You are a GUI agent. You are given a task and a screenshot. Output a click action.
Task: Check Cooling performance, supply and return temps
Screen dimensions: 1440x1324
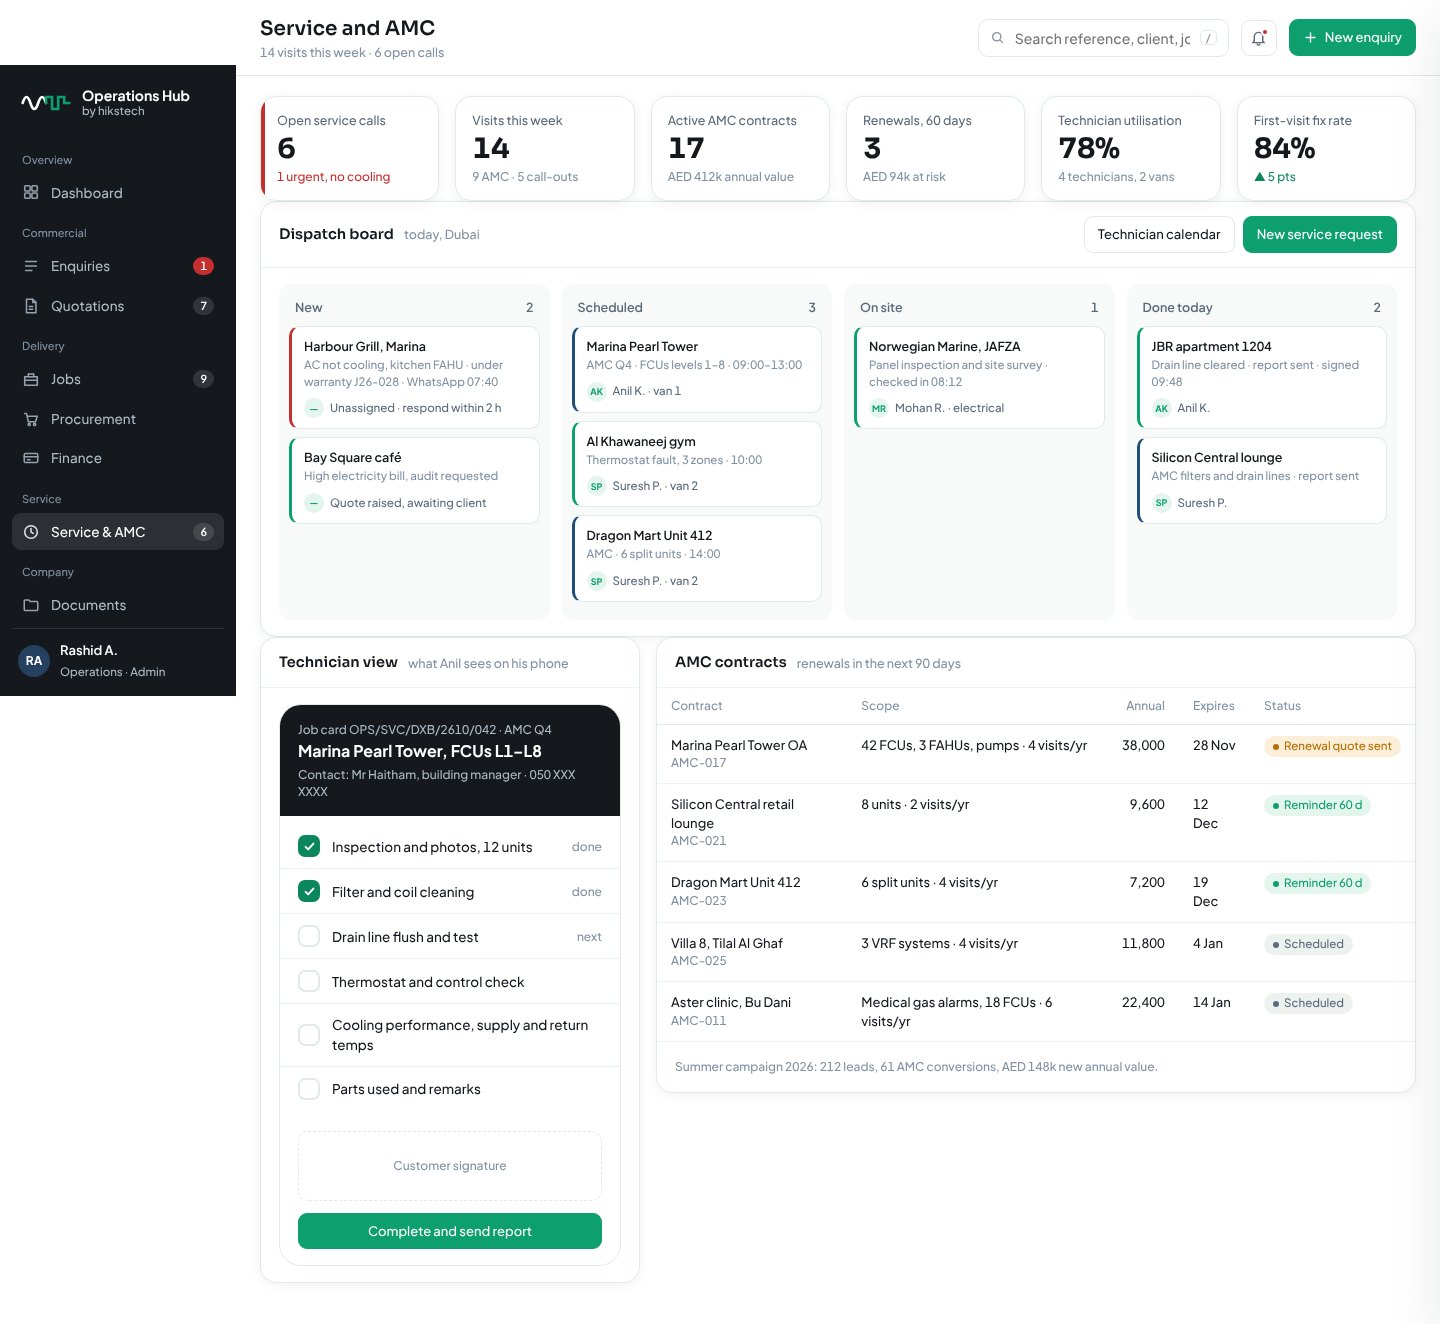[309, 1035]
